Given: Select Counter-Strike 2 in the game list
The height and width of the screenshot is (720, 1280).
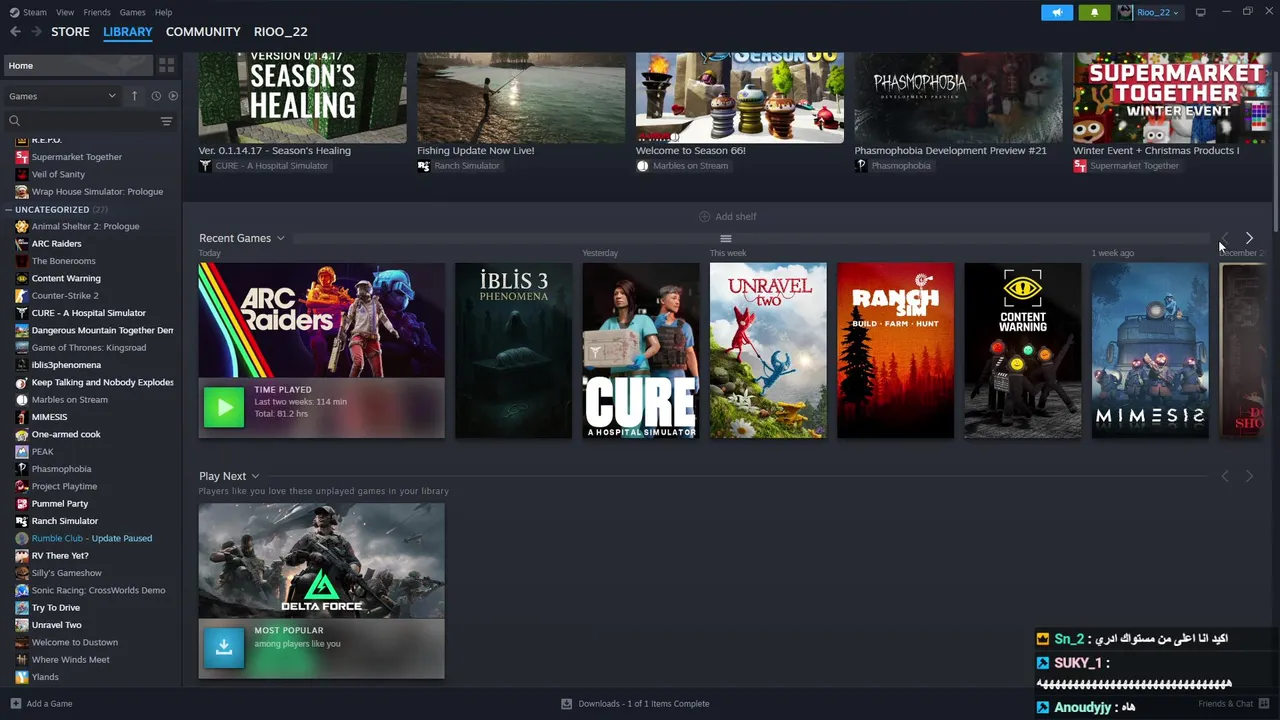Looking at the screenshot, I should pos(65,295).
